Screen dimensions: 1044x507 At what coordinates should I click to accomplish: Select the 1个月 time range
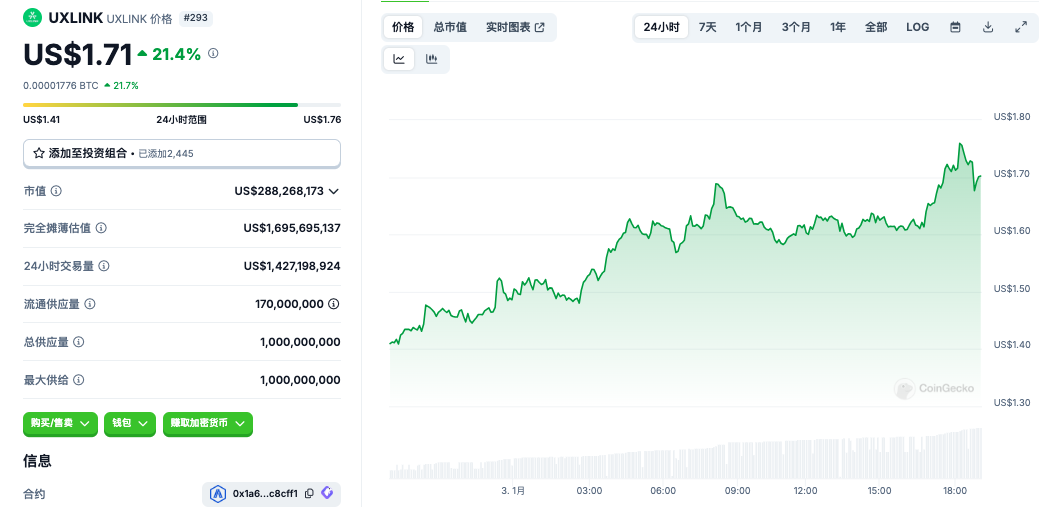click(x=749, y=27)
